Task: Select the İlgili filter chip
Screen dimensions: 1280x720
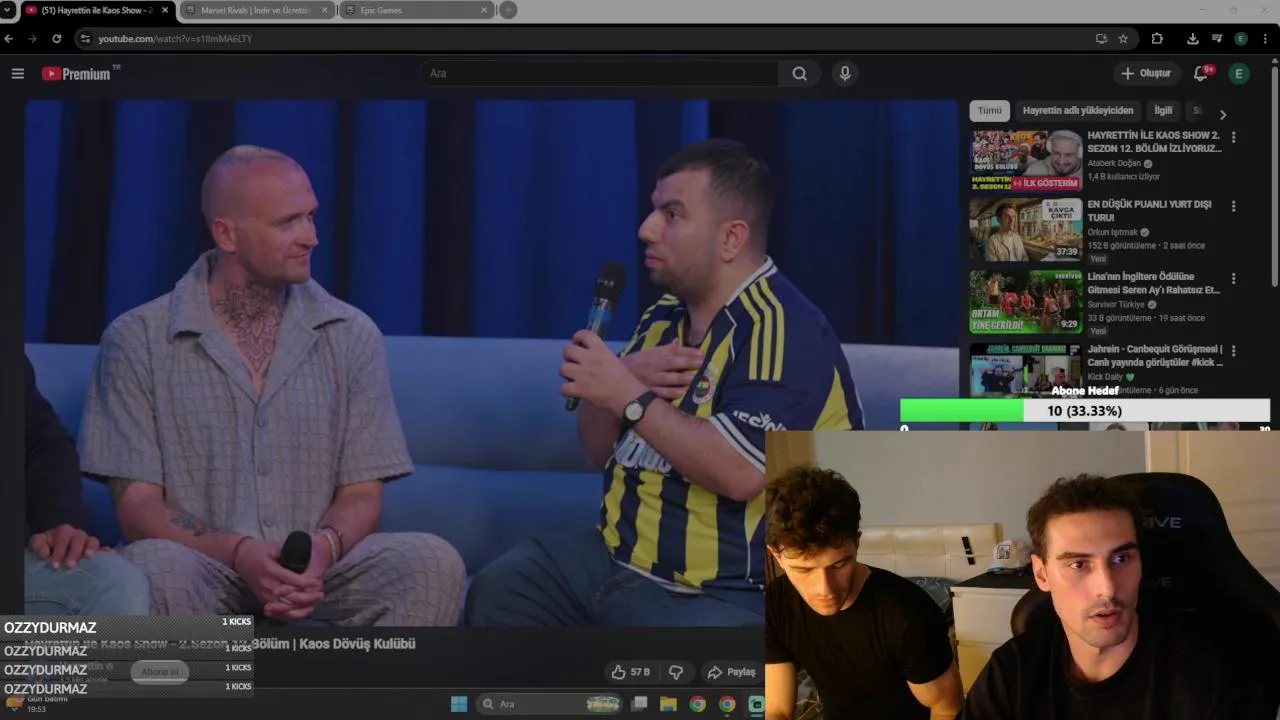Action: click(1163, 111)
